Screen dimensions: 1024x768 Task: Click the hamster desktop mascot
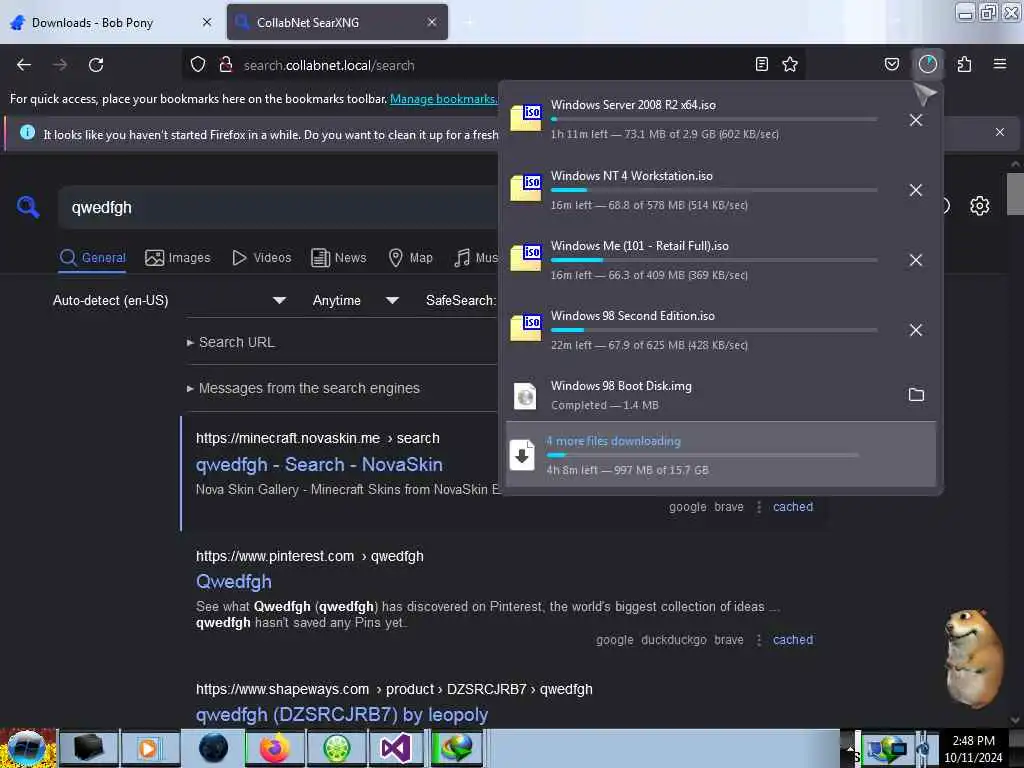point(974,658)
